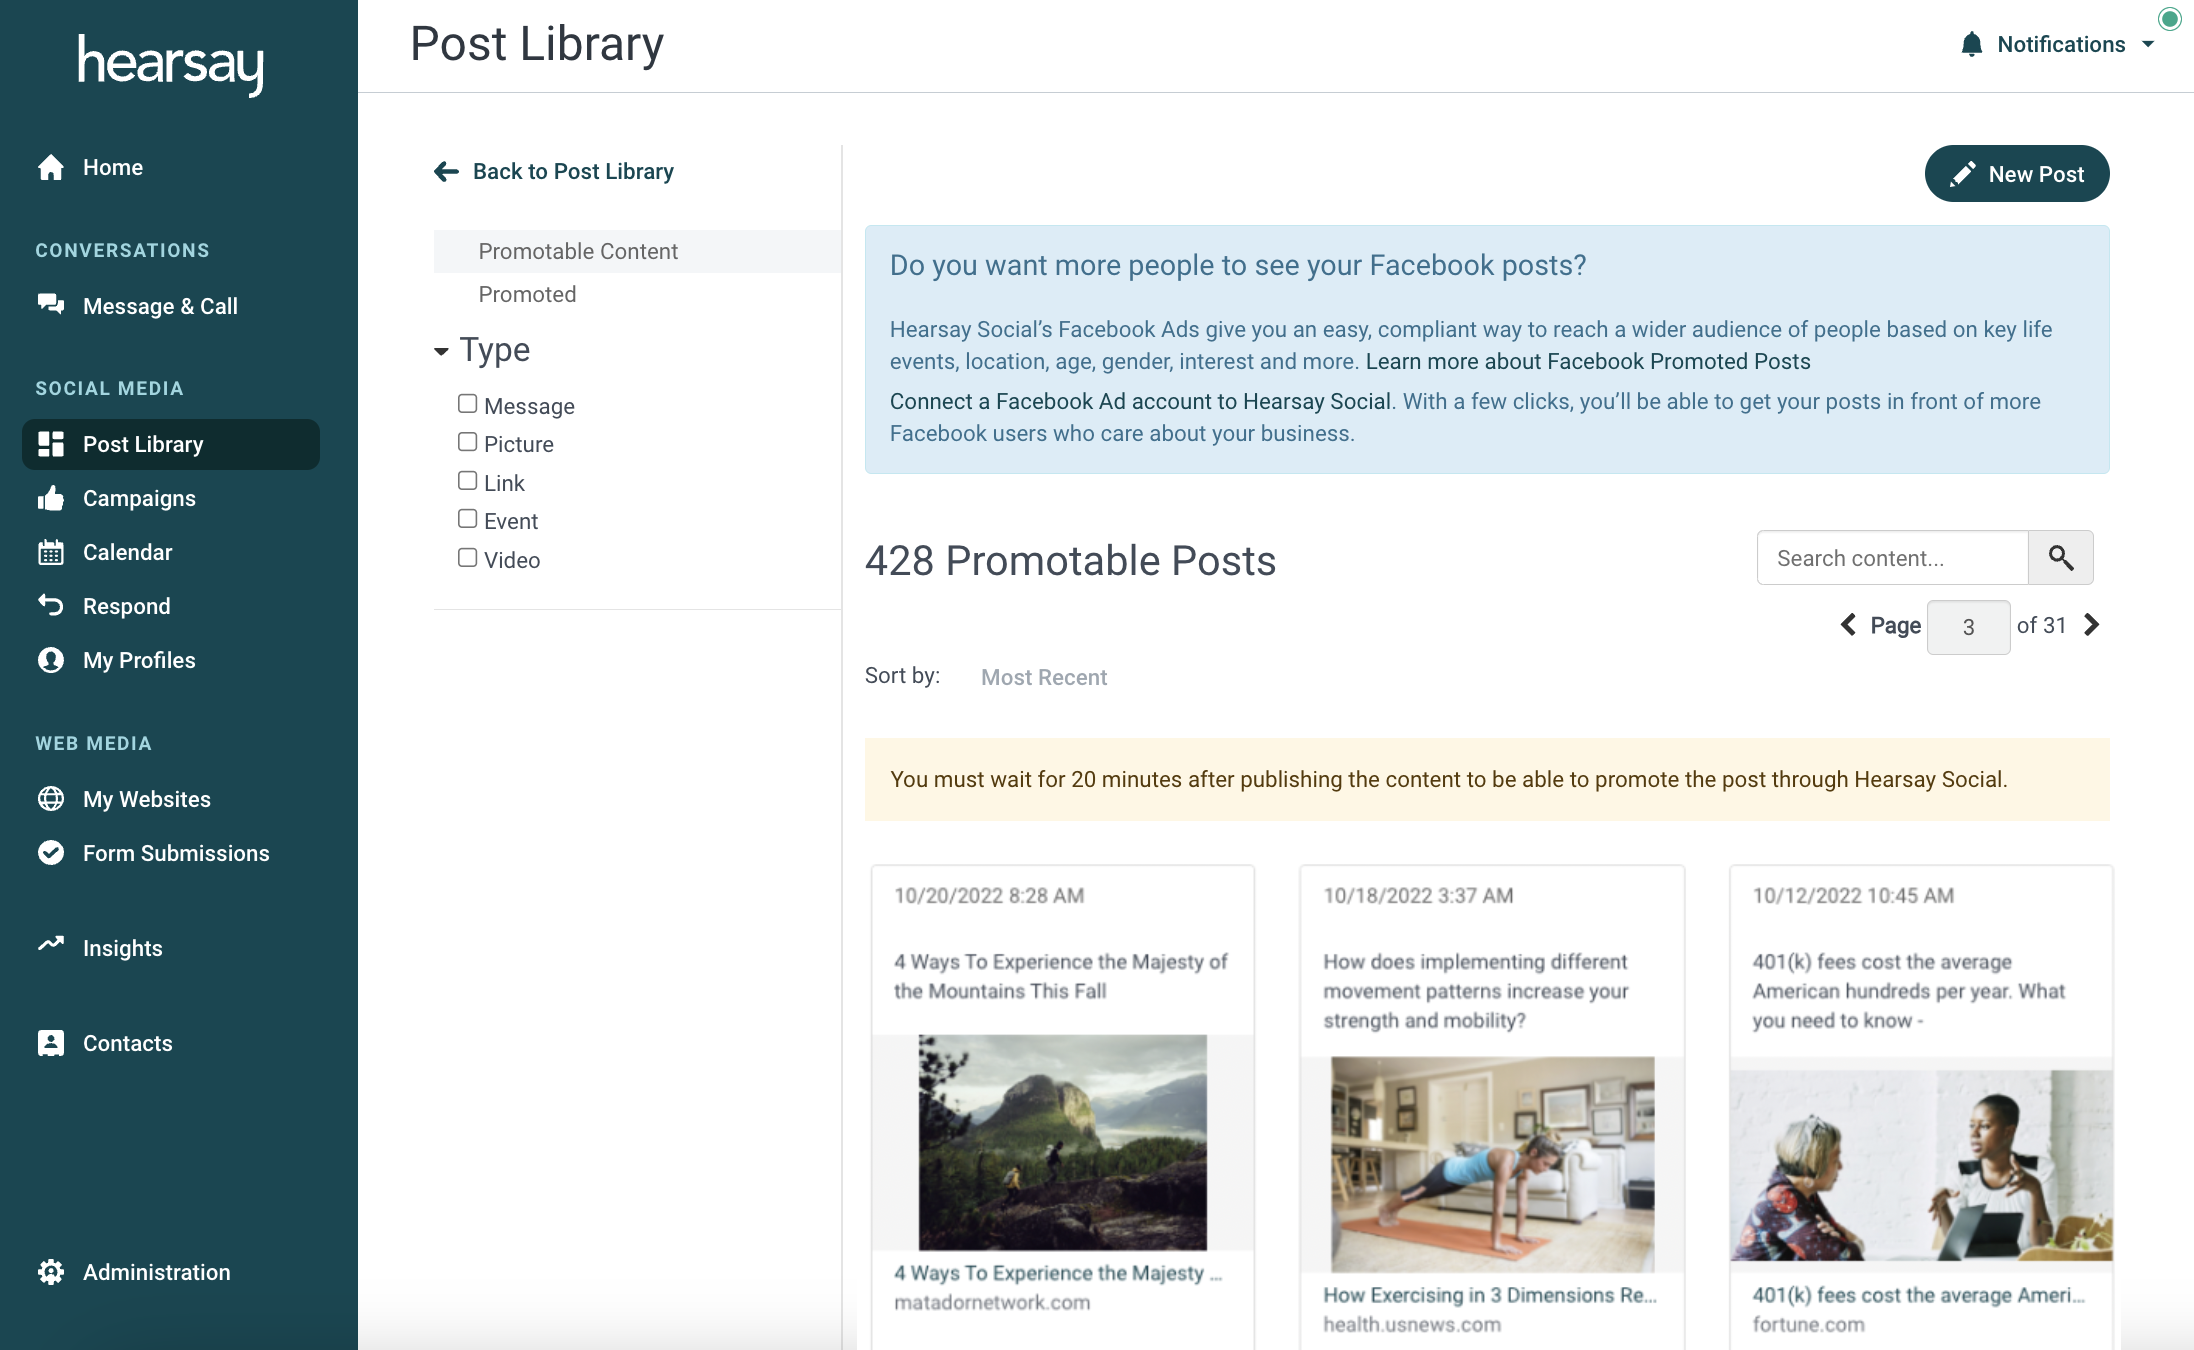Viewport: 2194px width, 1350px height.
Task: Select the Promotable Content tab
Action: coord(637,251)
